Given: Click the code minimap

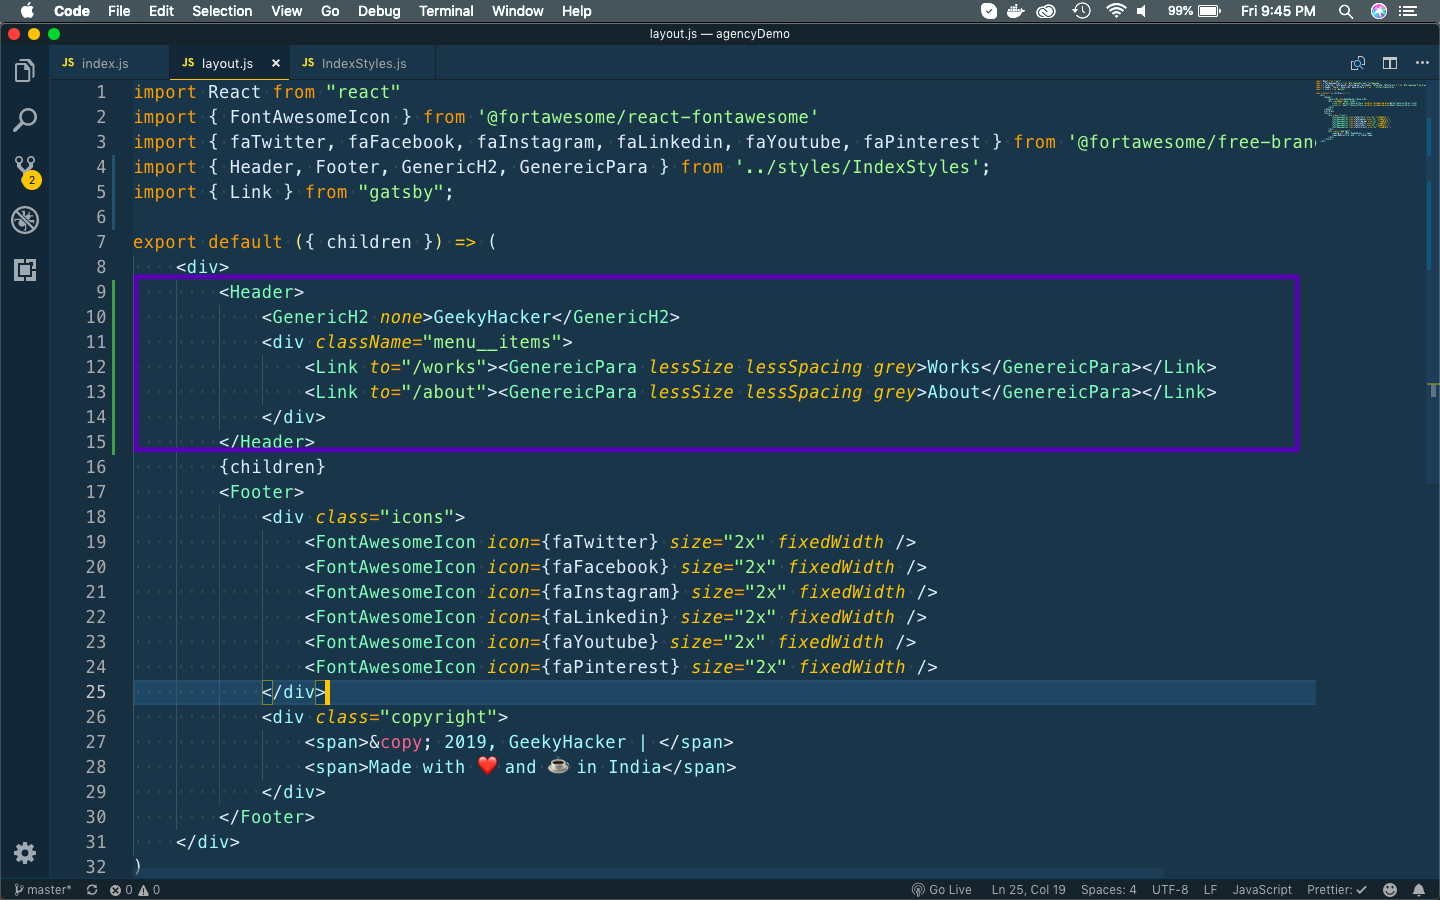Looking at the screenshot, I should (1370, 110).
